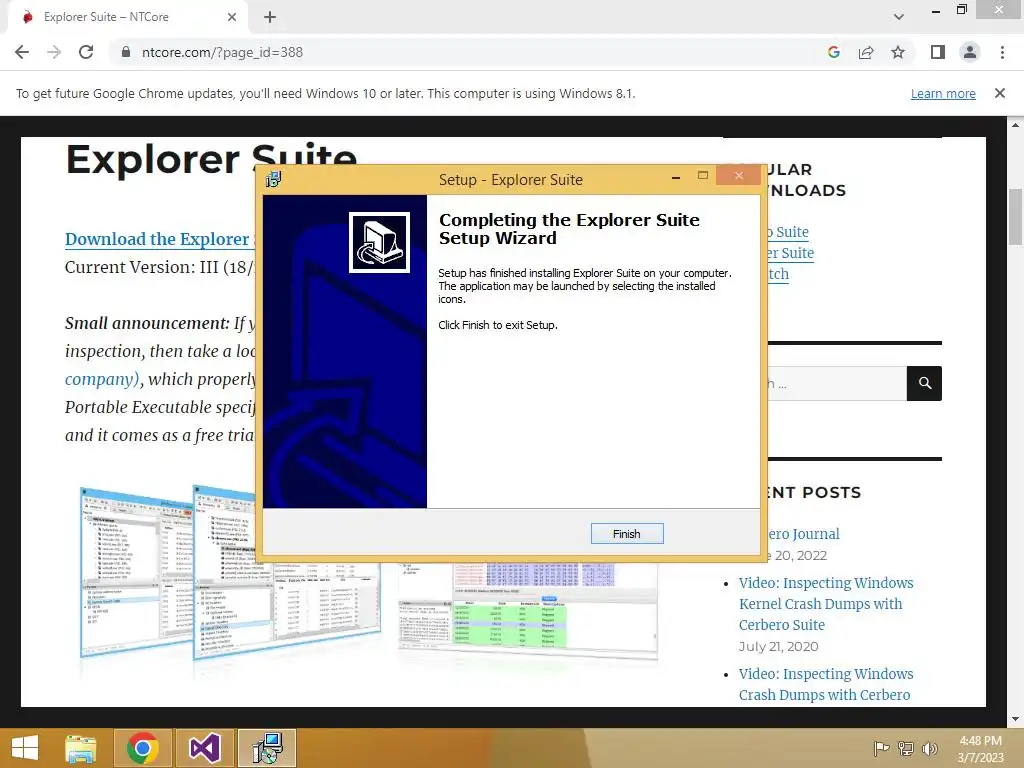Click the website's search magnifier button

(925, 383)
